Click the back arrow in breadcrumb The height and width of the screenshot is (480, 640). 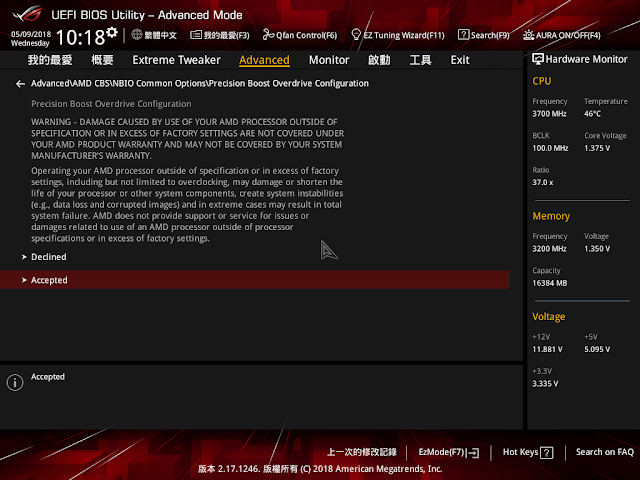[x=20, y=84]
